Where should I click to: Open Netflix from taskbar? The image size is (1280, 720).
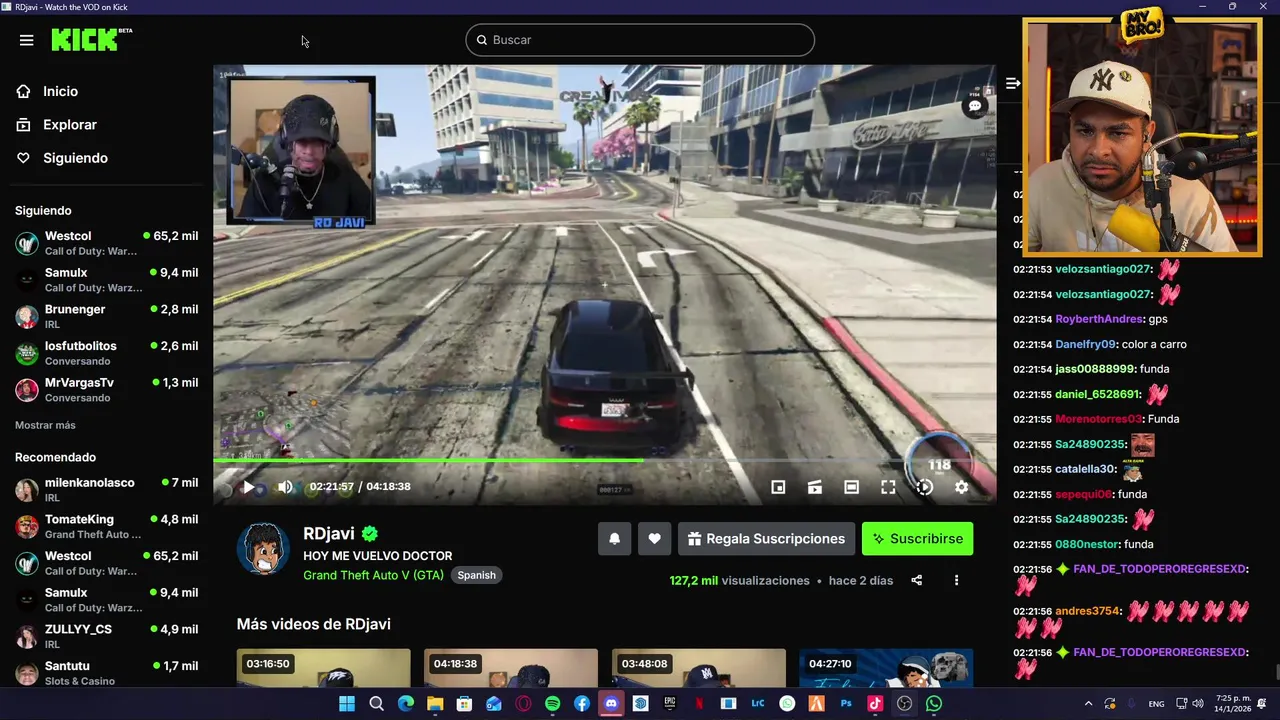699,704
